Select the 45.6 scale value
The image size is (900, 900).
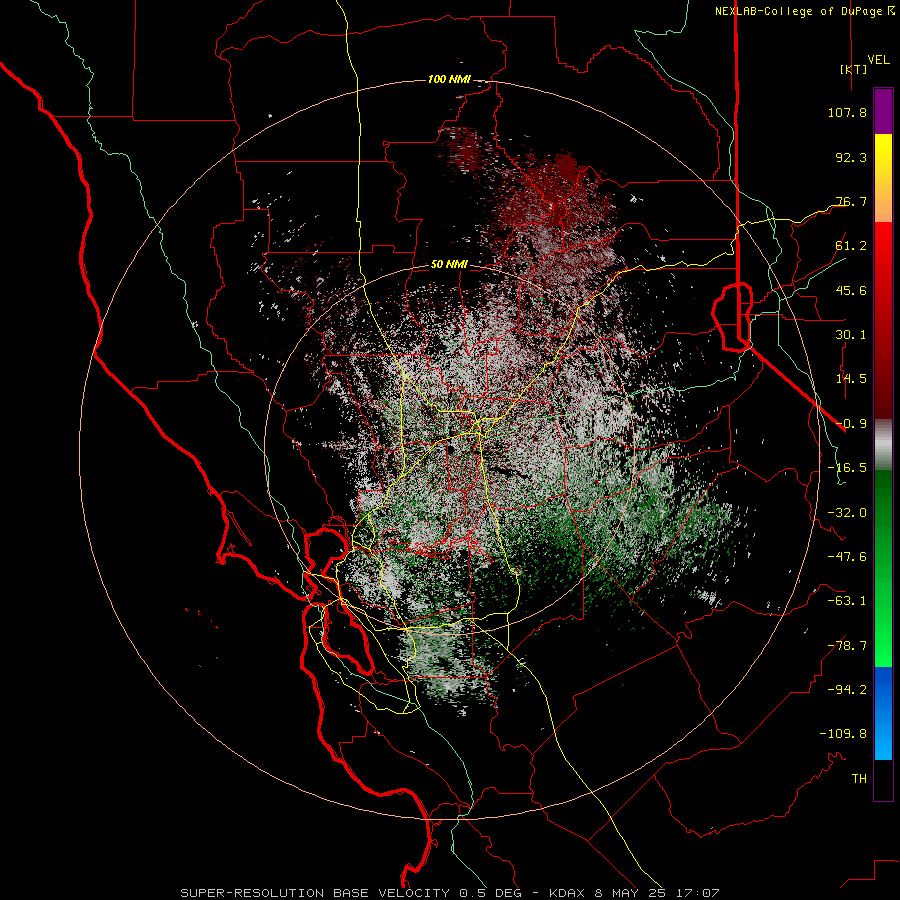tap(851, 290)
